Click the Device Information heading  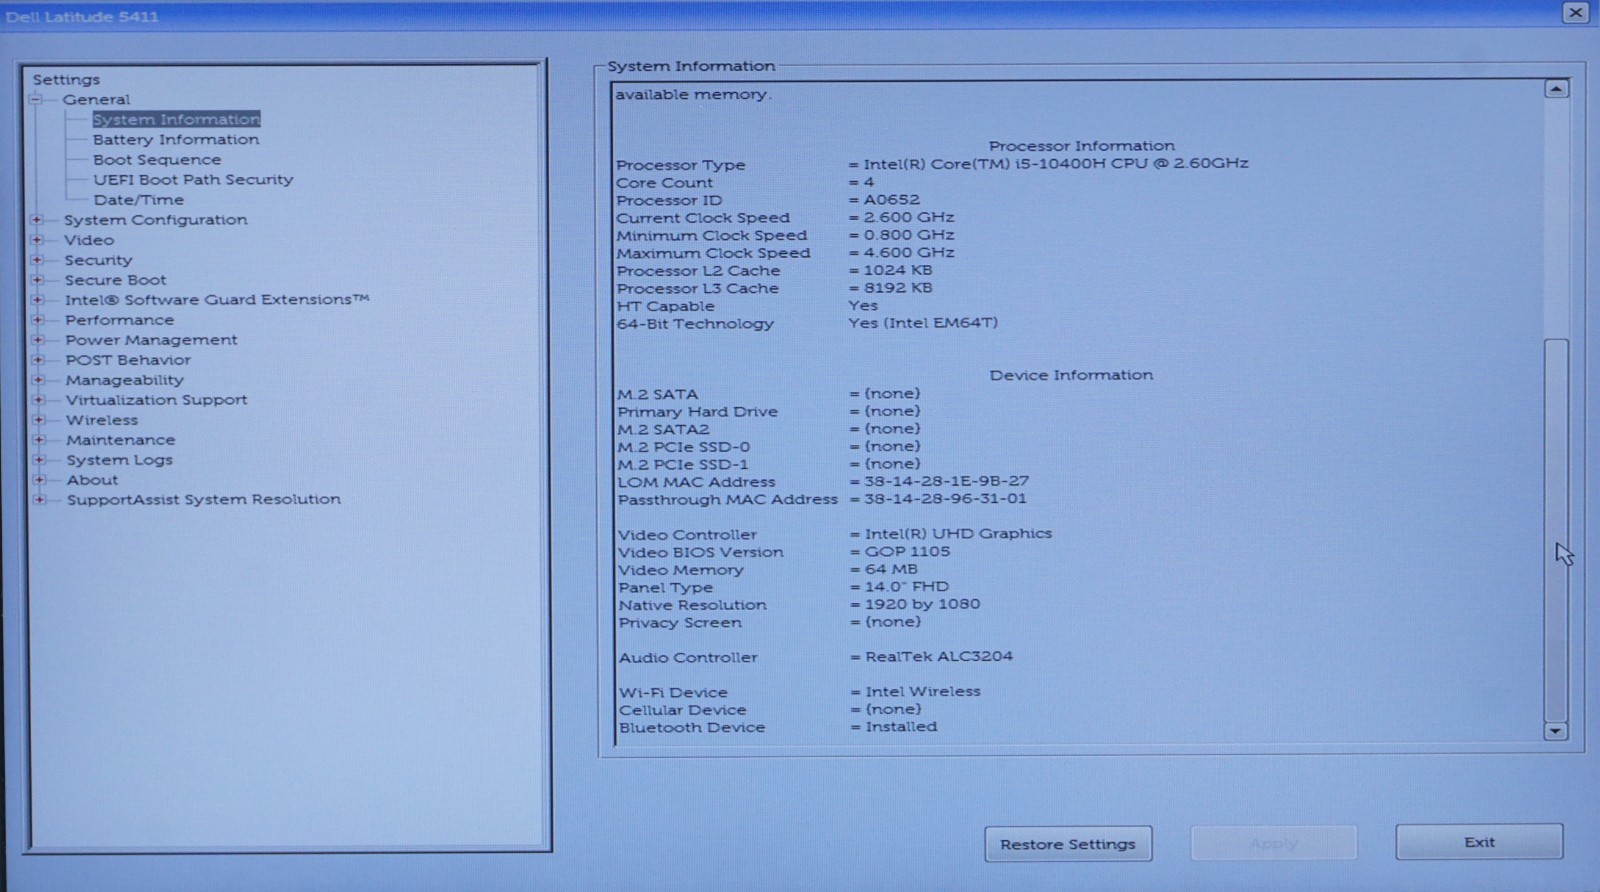pos(1071,375)
